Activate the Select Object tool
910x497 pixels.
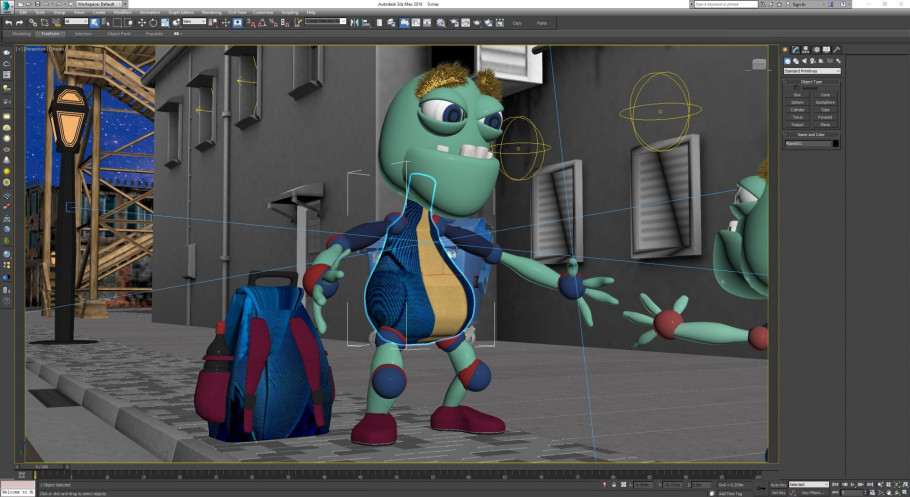click(x=94, y=23)
